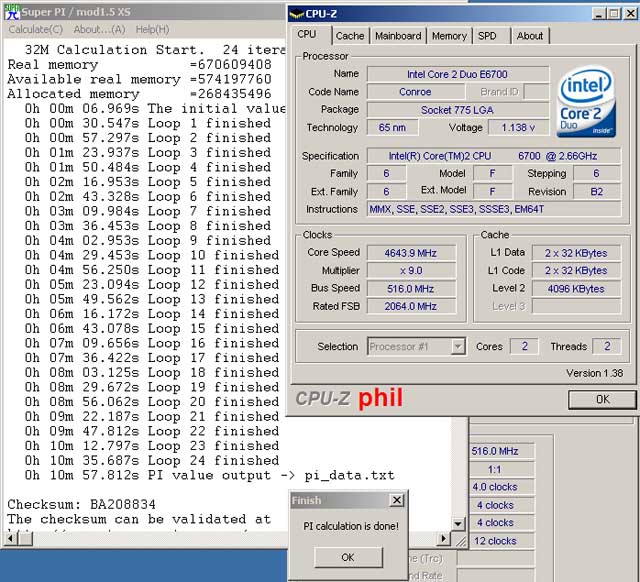
Task: Click the L1 Data value '2 x 32 KBytes'
Action: coord(576,253)
